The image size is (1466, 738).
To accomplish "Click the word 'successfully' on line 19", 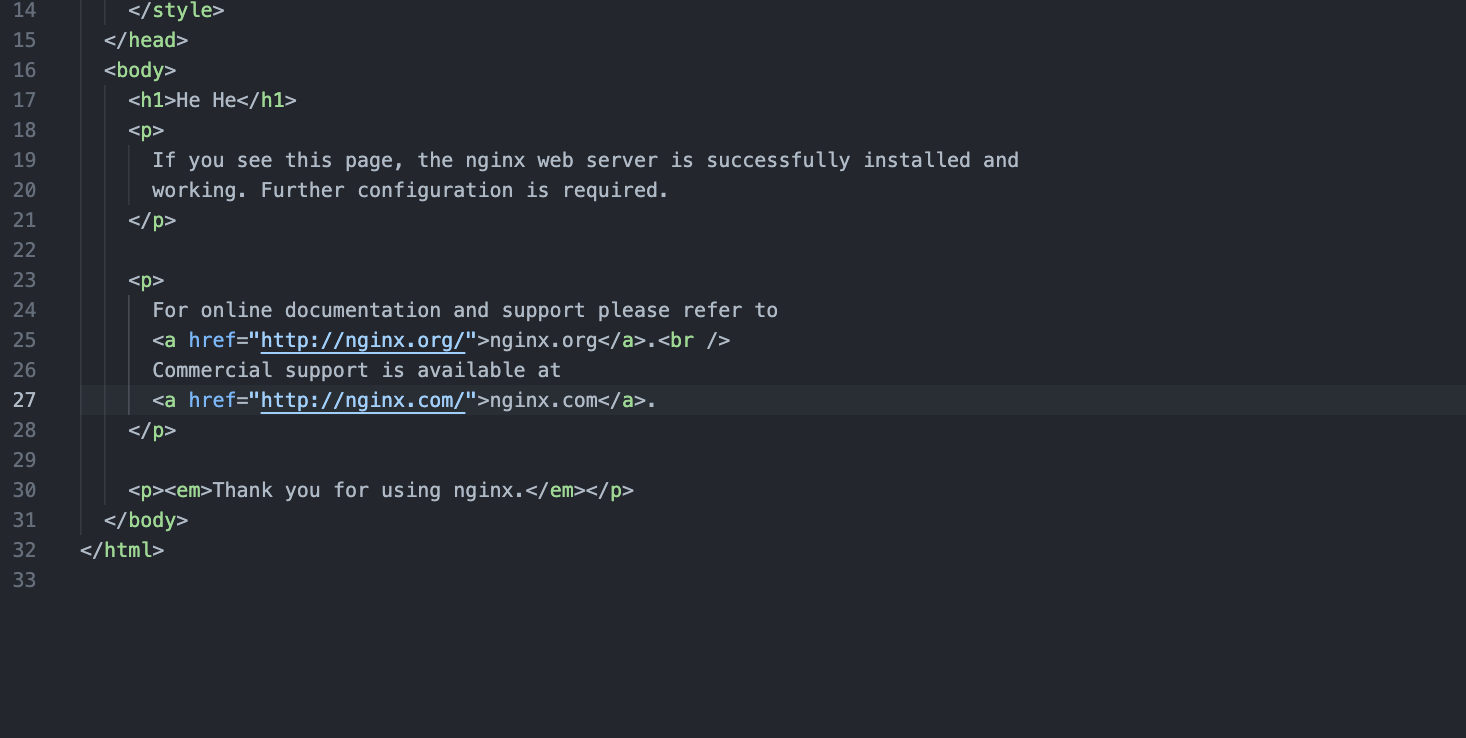I will [x=779, y=160].
